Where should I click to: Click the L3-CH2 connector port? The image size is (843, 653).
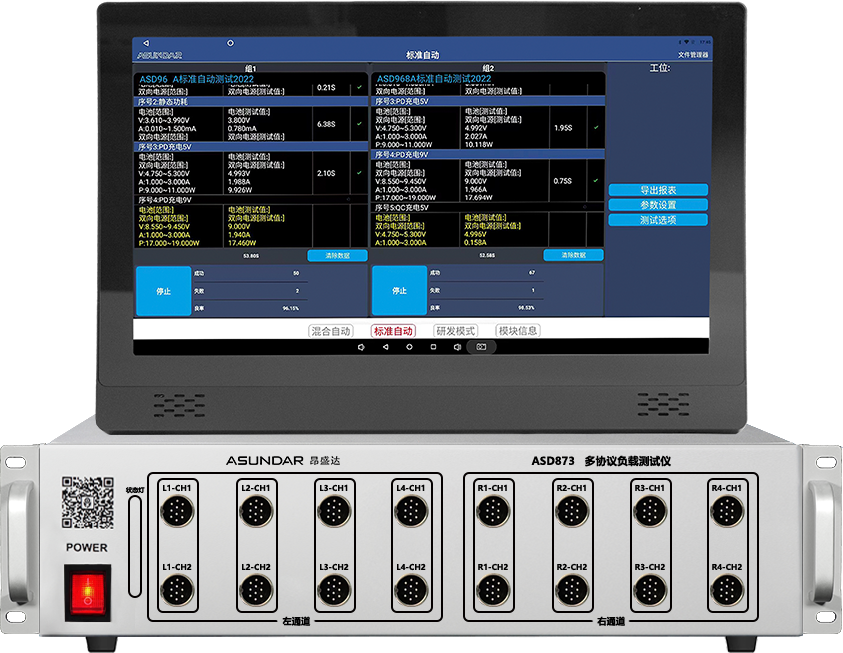click(x=334, y=590)
